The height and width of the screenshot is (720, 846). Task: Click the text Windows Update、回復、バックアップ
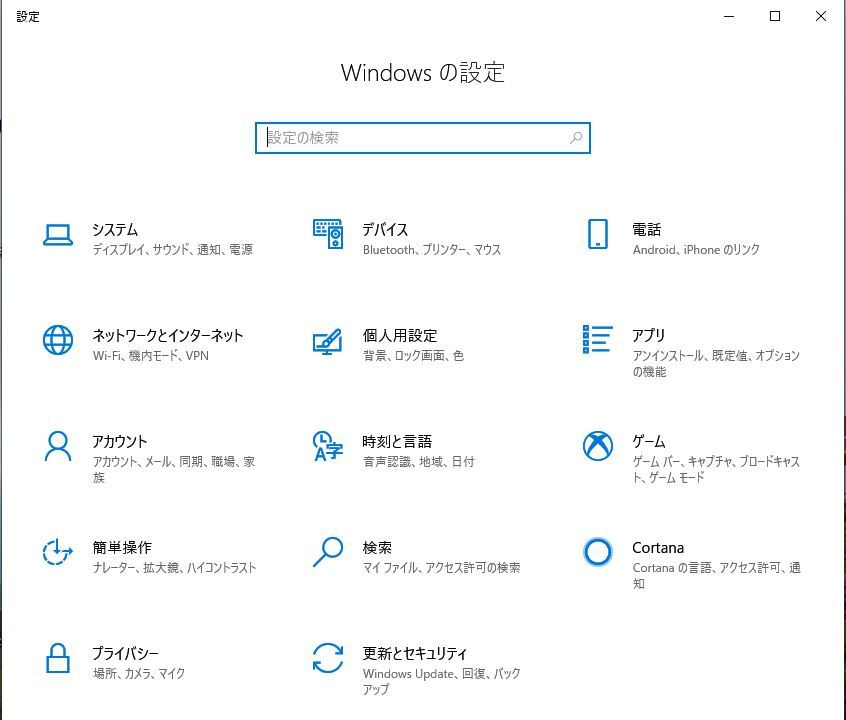coord(442,681)
